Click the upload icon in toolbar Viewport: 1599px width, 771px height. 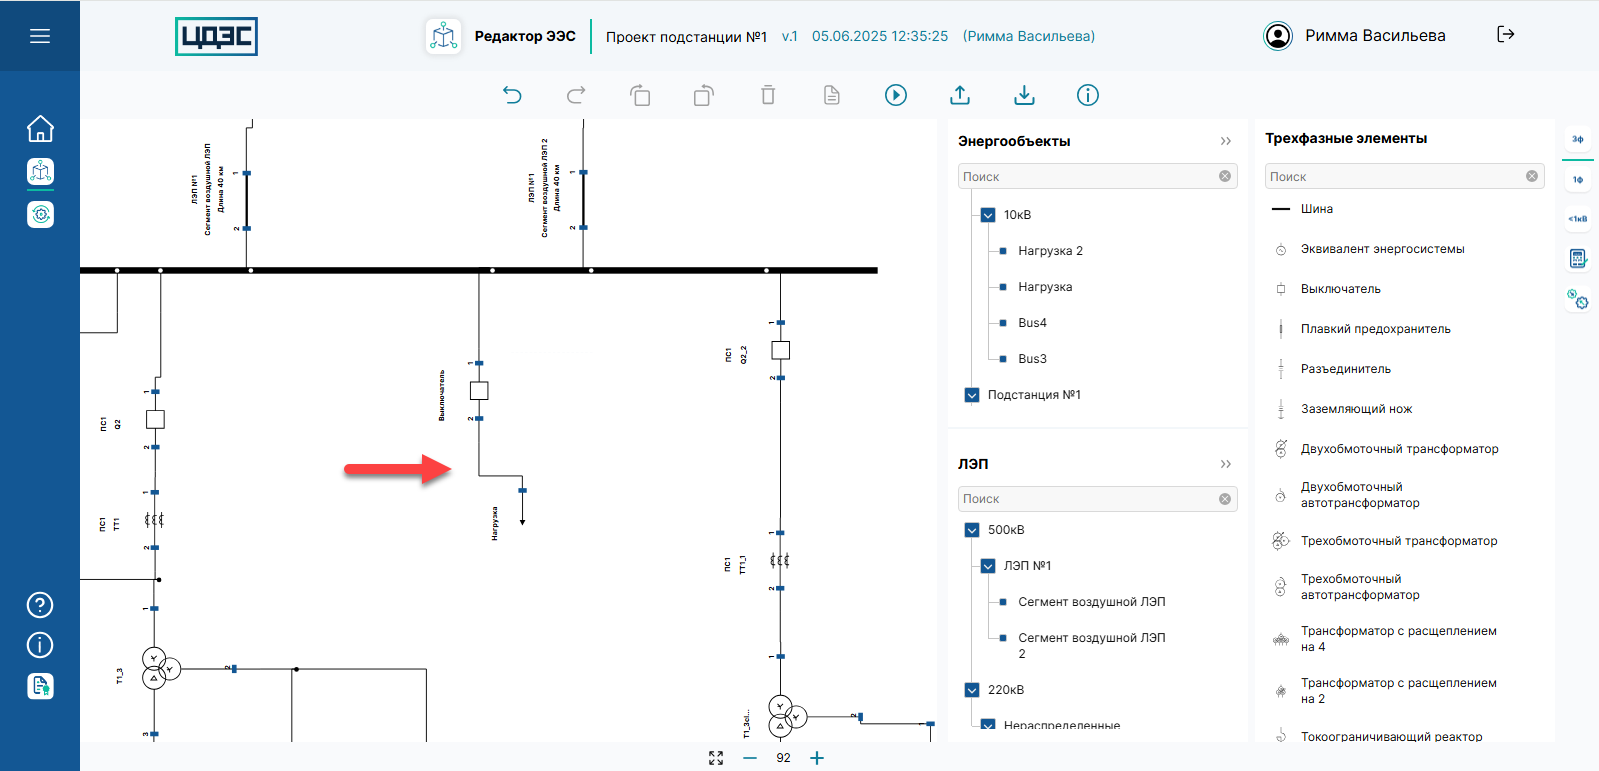960,95
